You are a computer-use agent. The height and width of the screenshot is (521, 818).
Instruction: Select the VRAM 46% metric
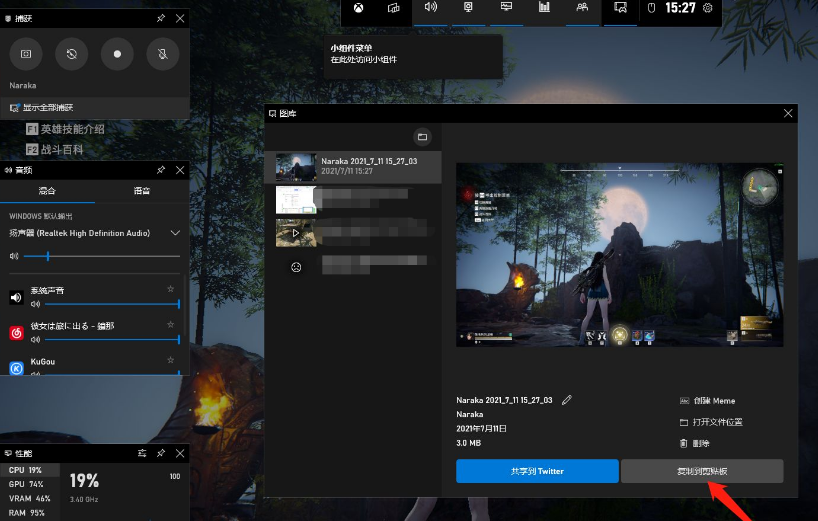[x=30, y=499]
